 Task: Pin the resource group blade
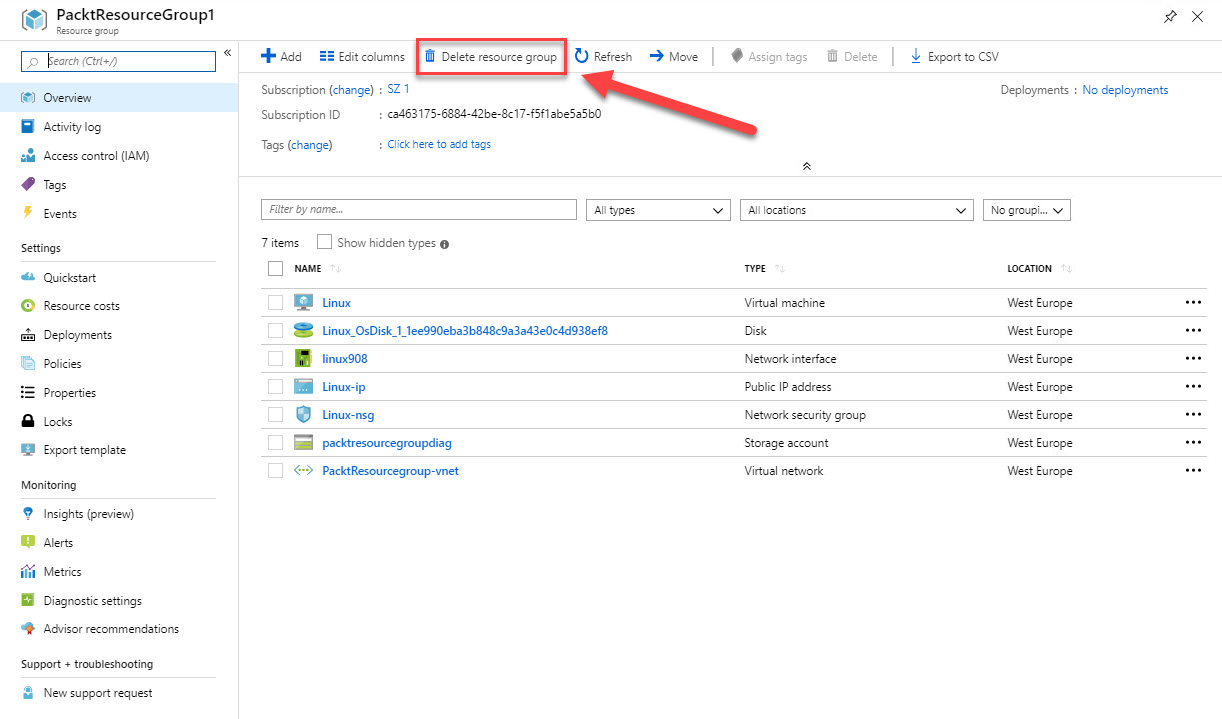[x=1171, y=17]
